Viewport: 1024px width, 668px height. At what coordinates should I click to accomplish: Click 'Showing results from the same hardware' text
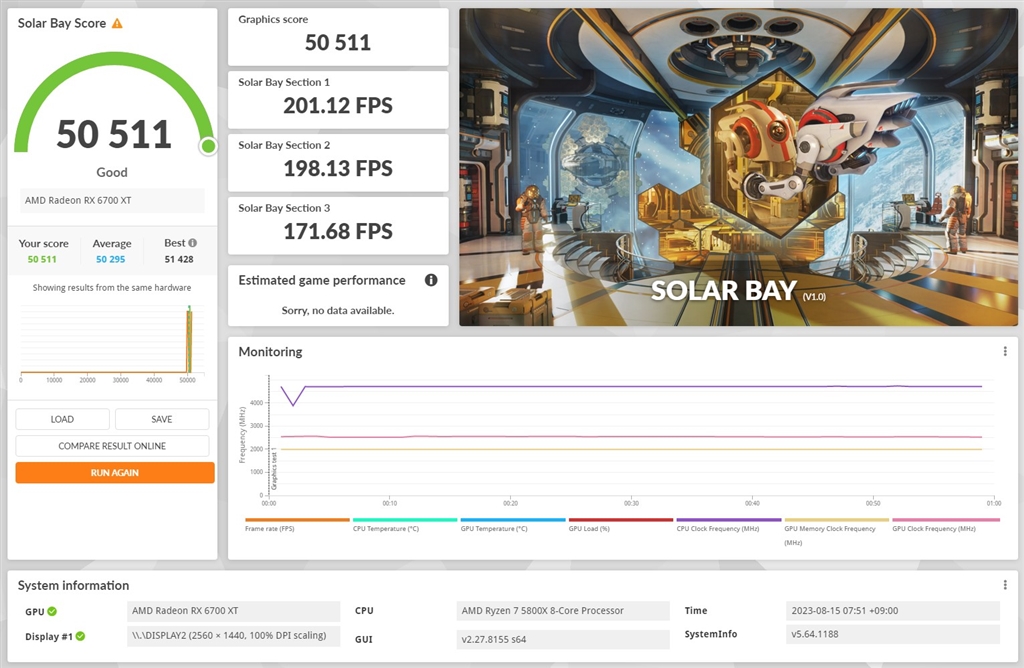112,287
